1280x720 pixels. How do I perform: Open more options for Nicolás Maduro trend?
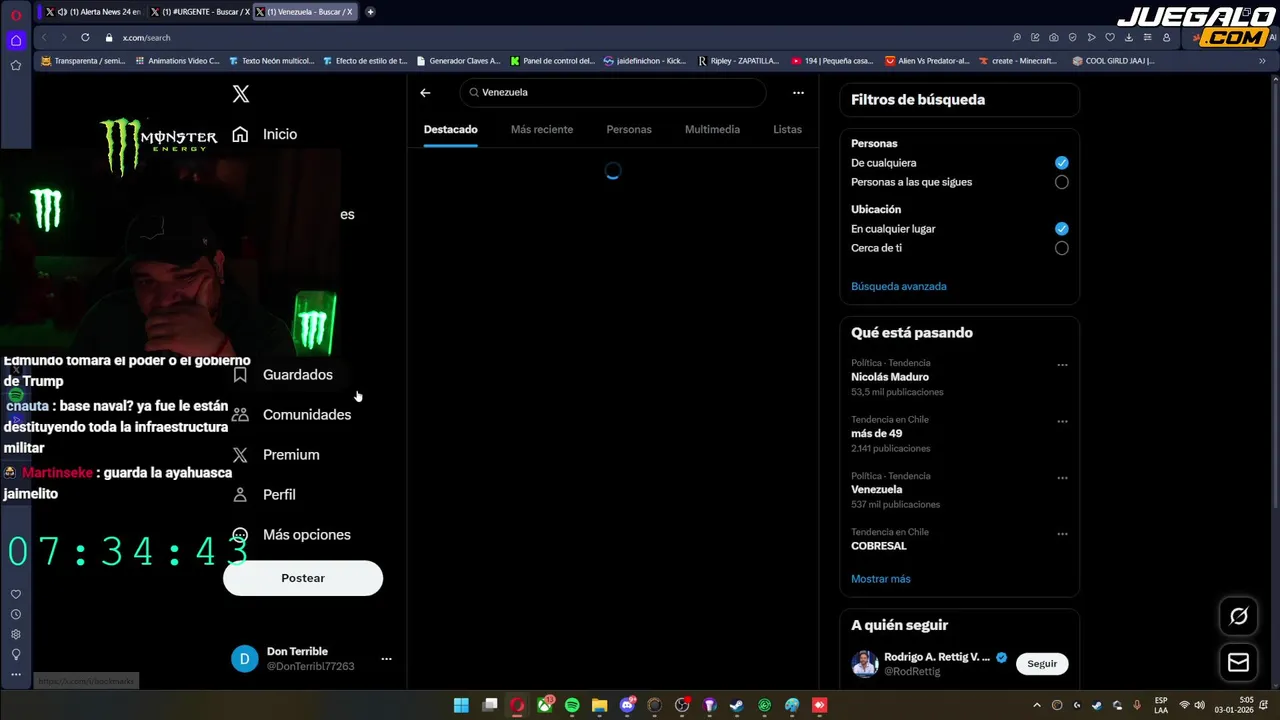point(1062,365)
